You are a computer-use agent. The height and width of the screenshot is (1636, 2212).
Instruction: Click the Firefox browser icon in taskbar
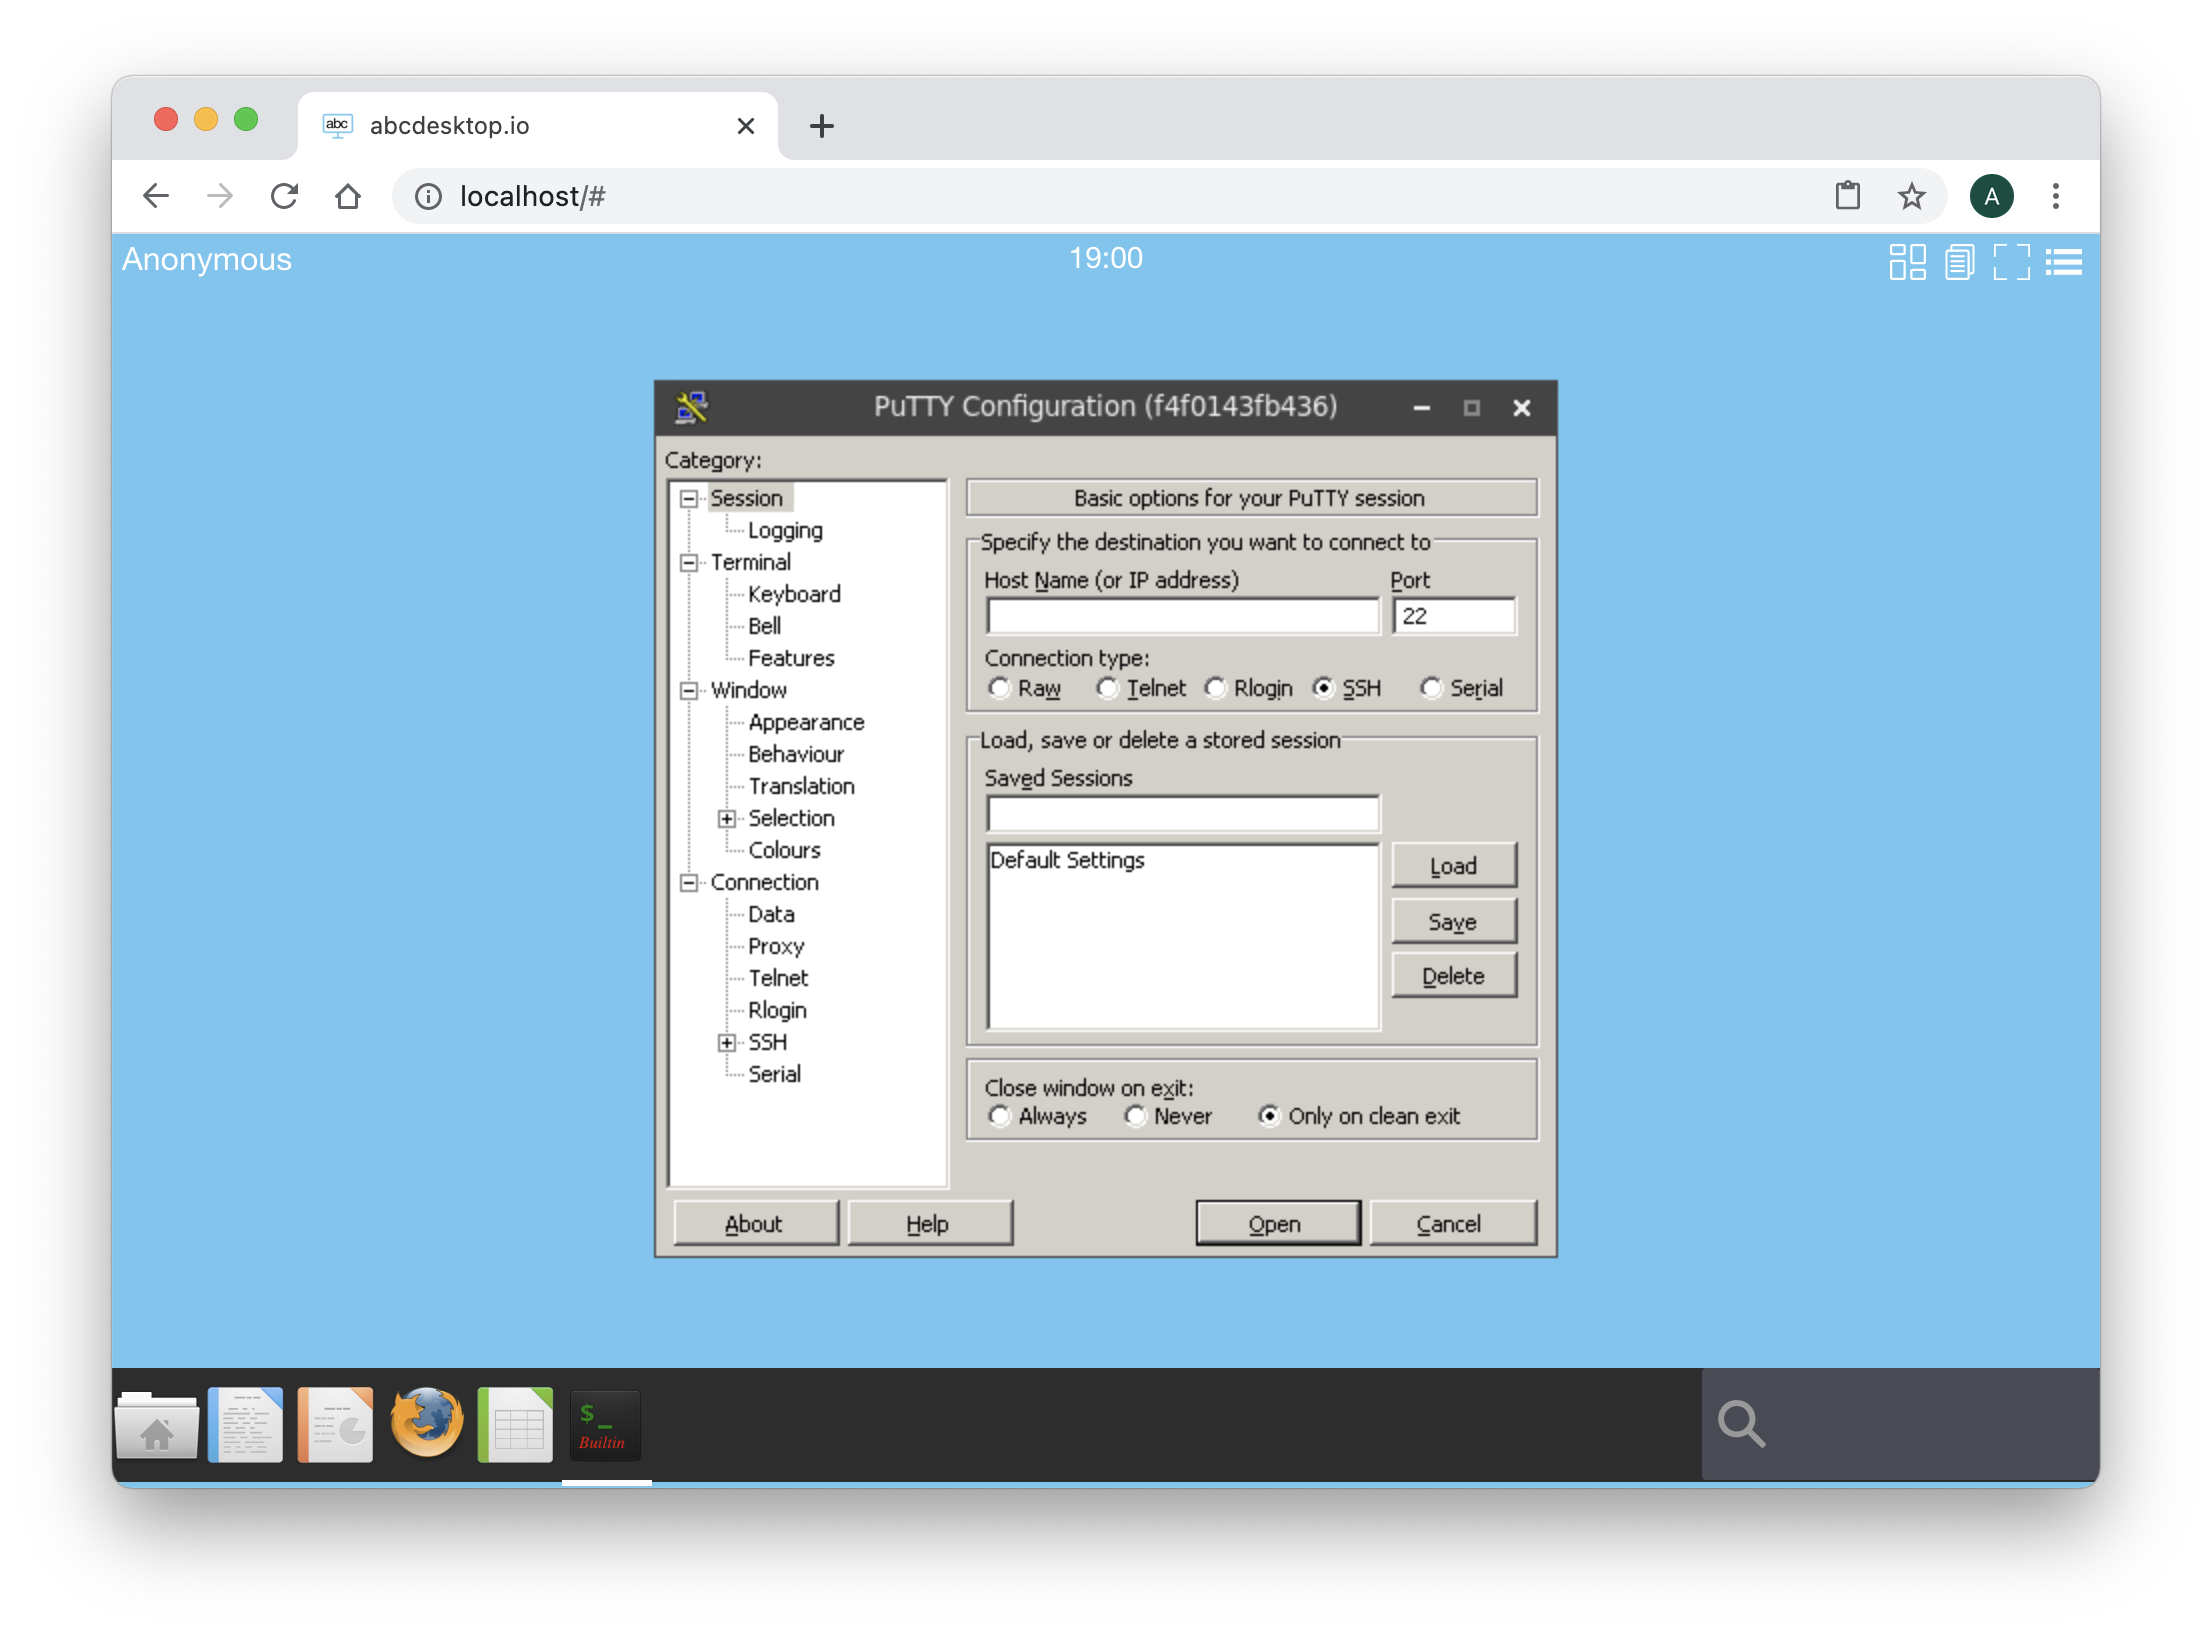[428, 1423]
